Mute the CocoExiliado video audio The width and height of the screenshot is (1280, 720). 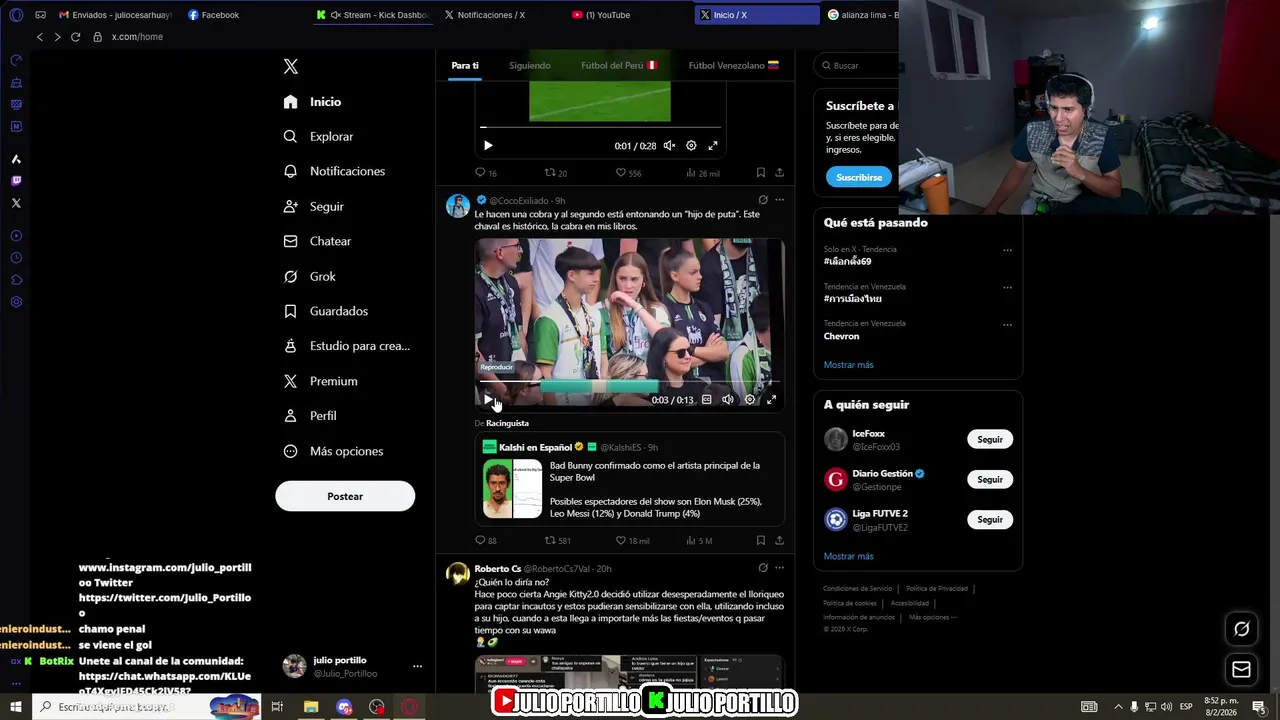click(728, 400)
